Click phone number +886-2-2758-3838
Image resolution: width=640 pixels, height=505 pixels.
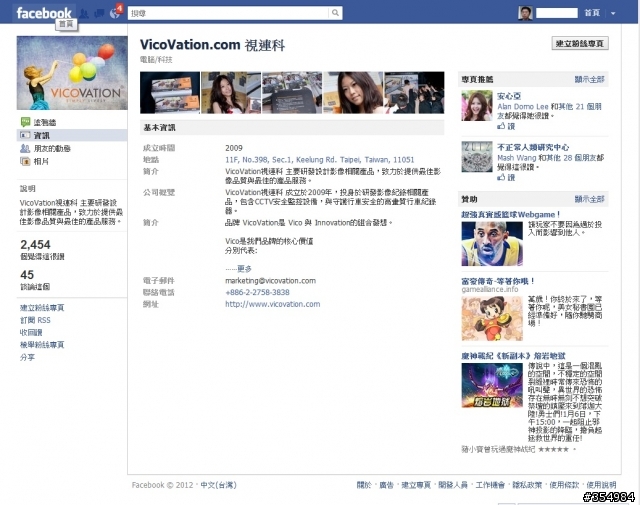click(x=257, y=292)
